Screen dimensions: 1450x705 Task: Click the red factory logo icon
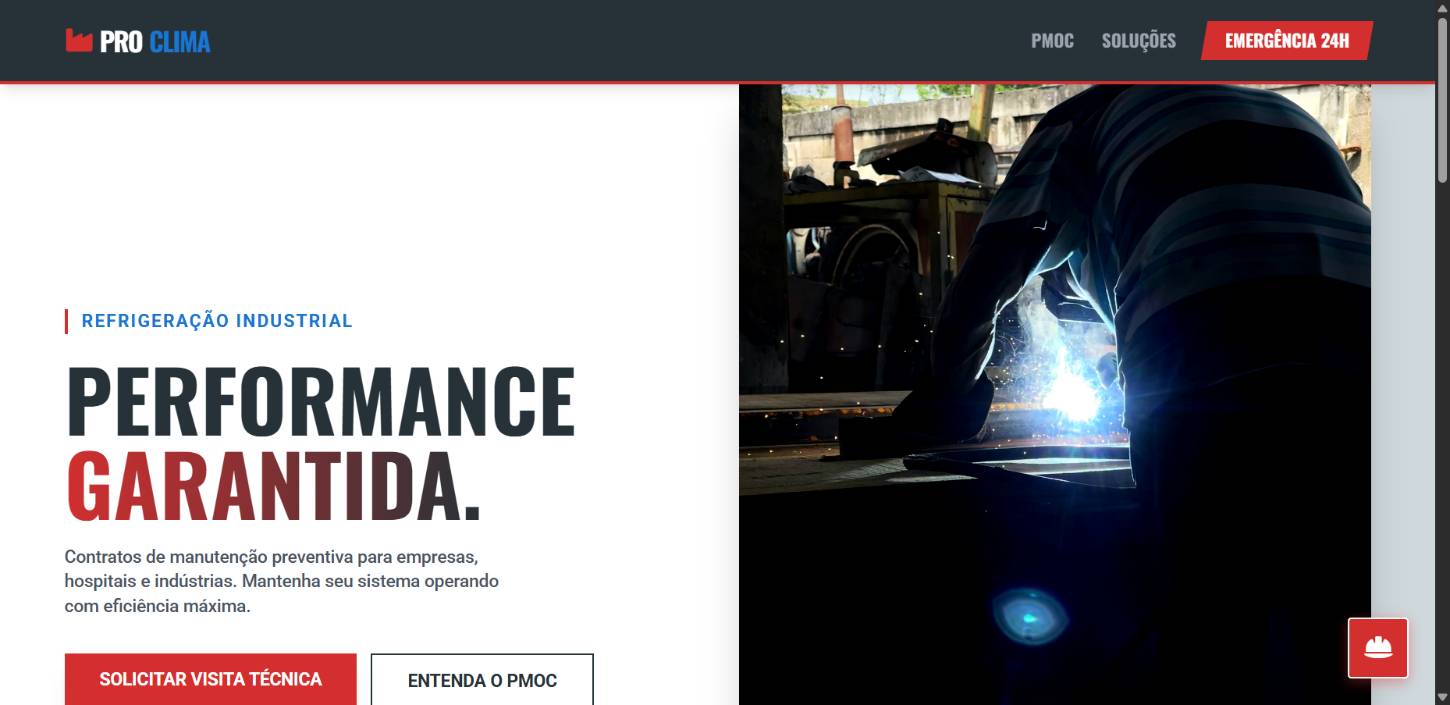[78, 41]
